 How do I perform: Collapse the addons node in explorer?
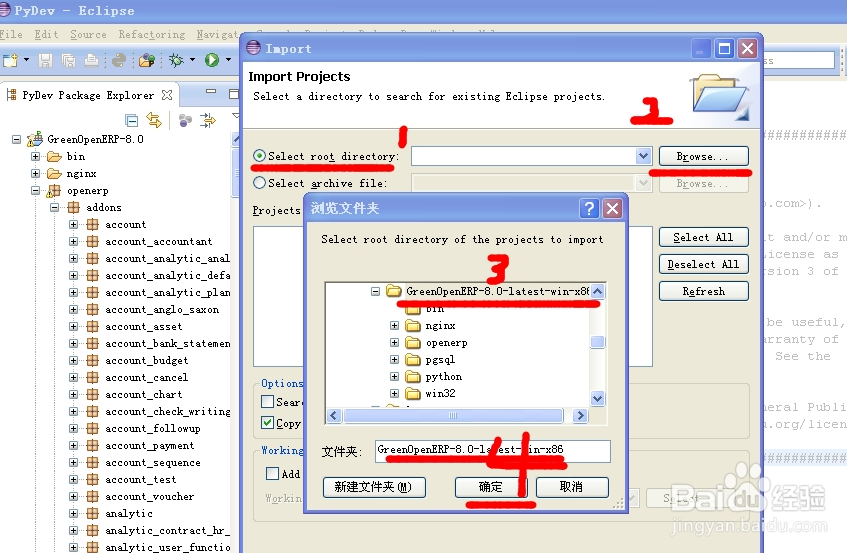pyautogui.click(x=55, y=207)
